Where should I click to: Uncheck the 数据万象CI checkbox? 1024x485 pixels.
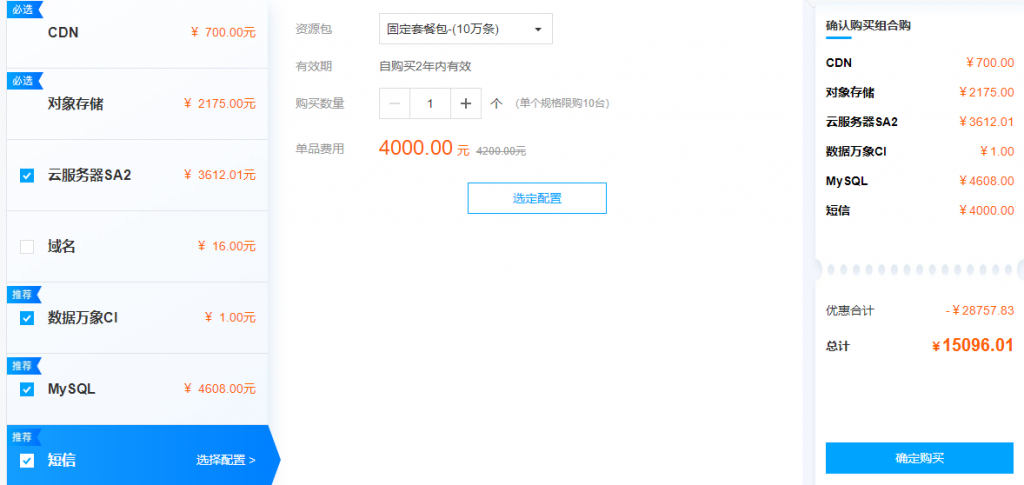[x=27, y=318]
